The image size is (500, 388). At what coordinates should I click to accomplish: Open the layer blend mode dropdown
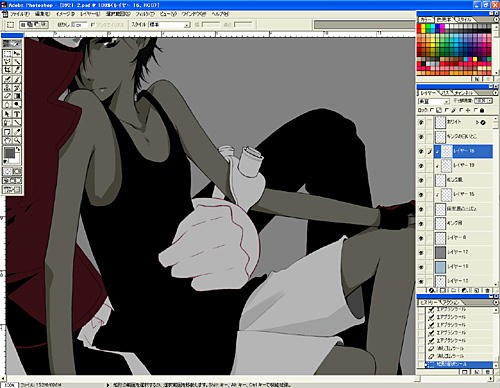point(434,101)
